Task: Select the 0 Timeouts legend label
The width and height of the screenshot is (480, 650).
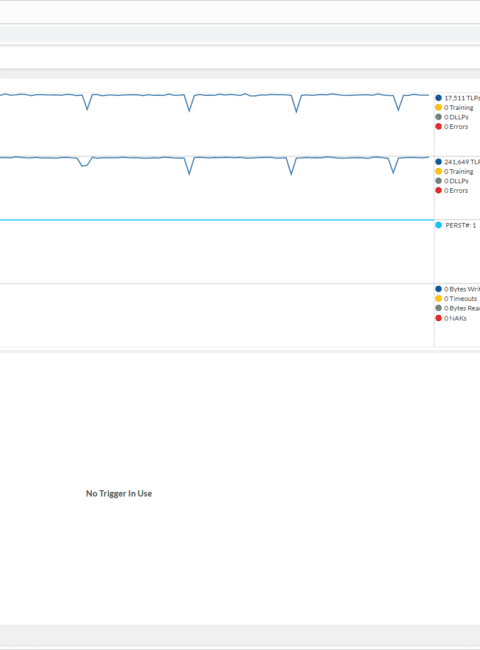Action: 461,298
